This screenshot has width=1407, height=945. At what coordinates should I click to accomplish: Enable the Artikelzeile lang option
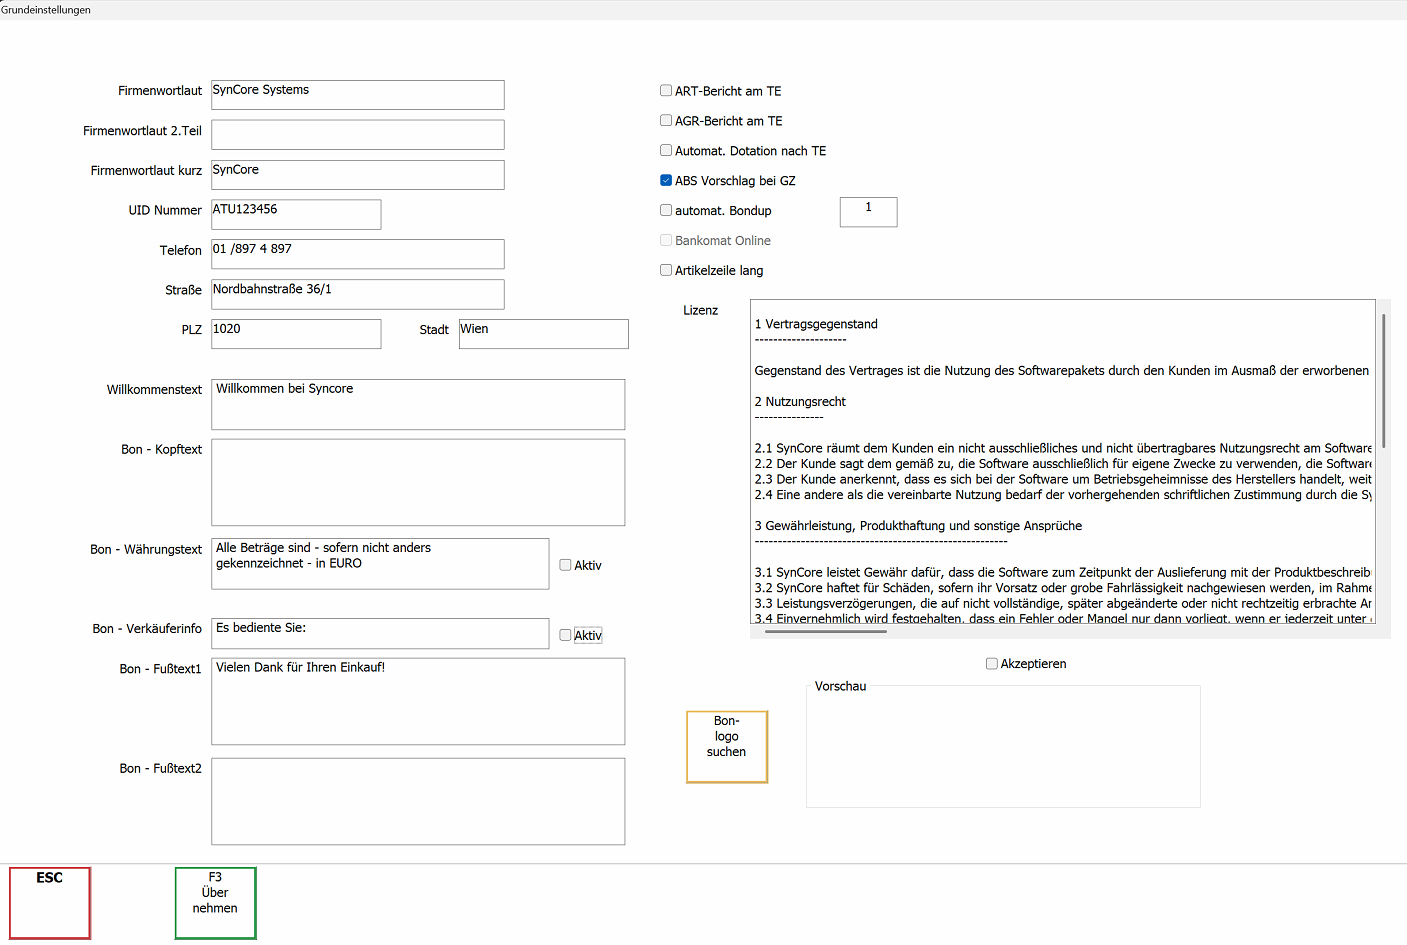[x=666, y=270]
